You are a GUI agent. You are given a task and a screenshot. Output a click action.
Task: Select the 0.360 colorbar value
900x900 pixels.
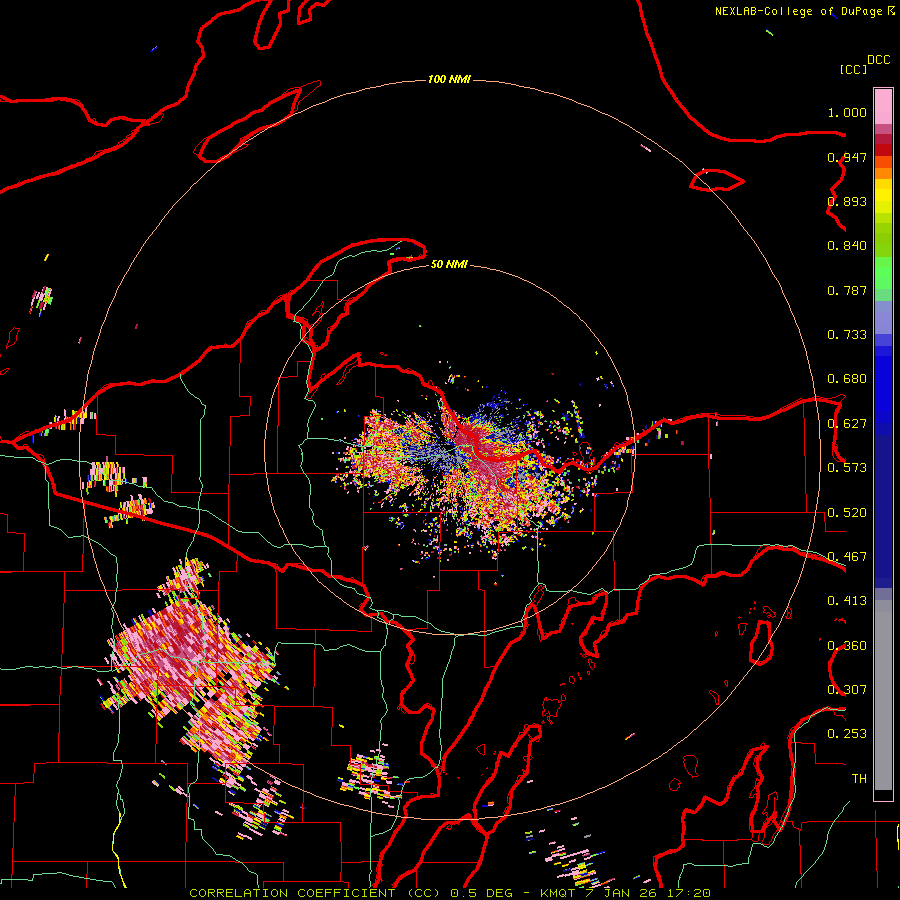(847, 646)
